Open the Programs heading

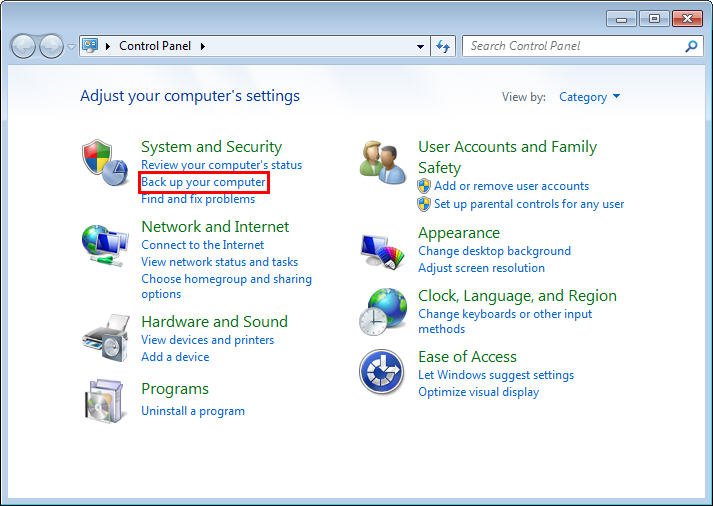pyautogui.click(x=175, y=389)
